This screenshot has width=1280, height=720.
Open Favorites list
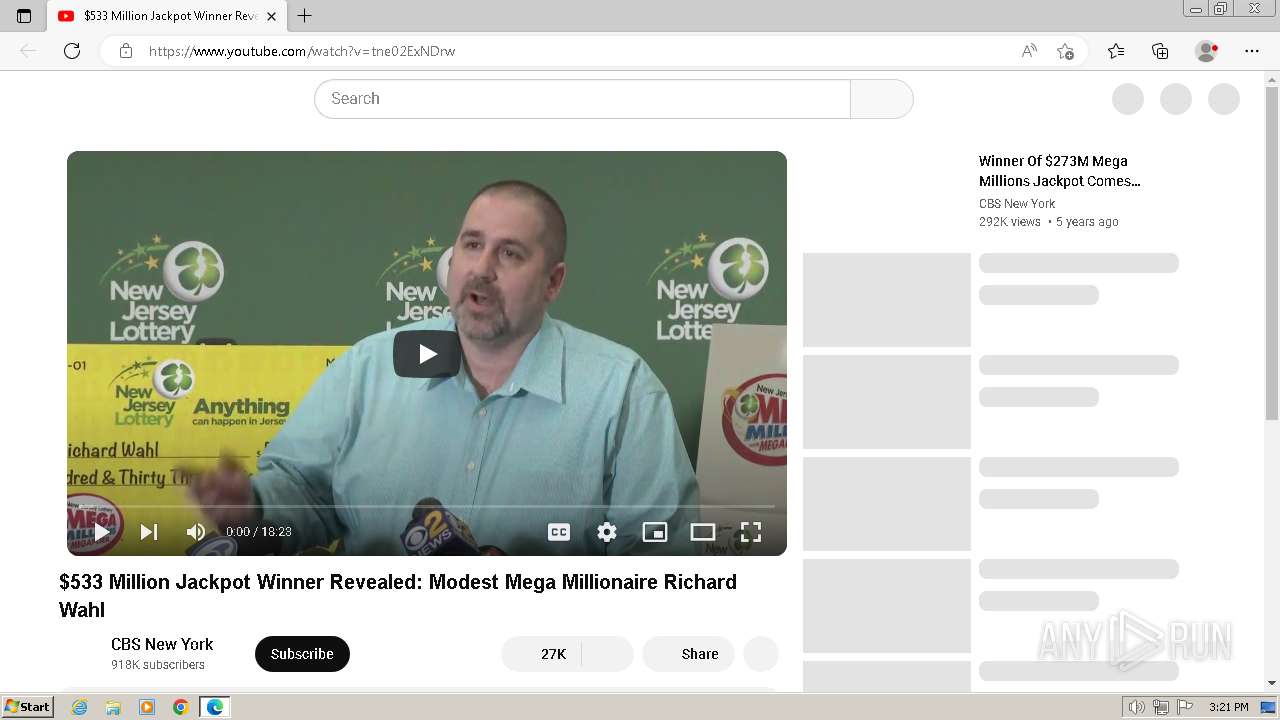coord(1116,51)
